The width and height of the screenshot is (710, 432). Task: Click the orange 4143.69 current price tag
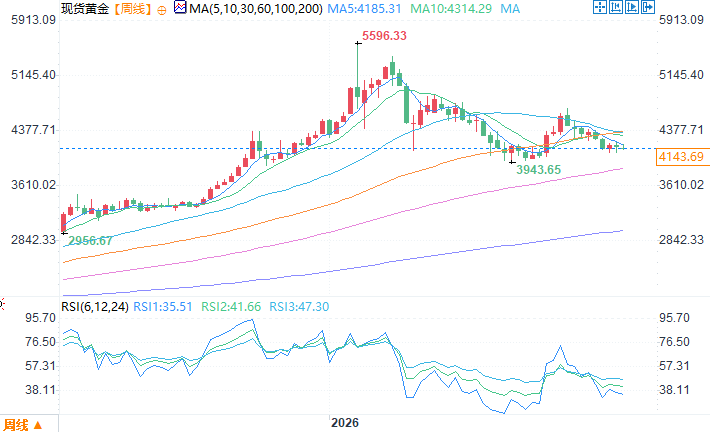tap(681, 157)
